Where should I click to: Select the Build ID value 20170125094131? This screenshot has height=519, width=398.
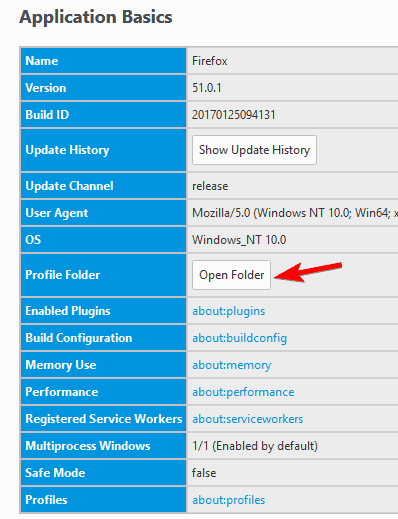(234, 115)
